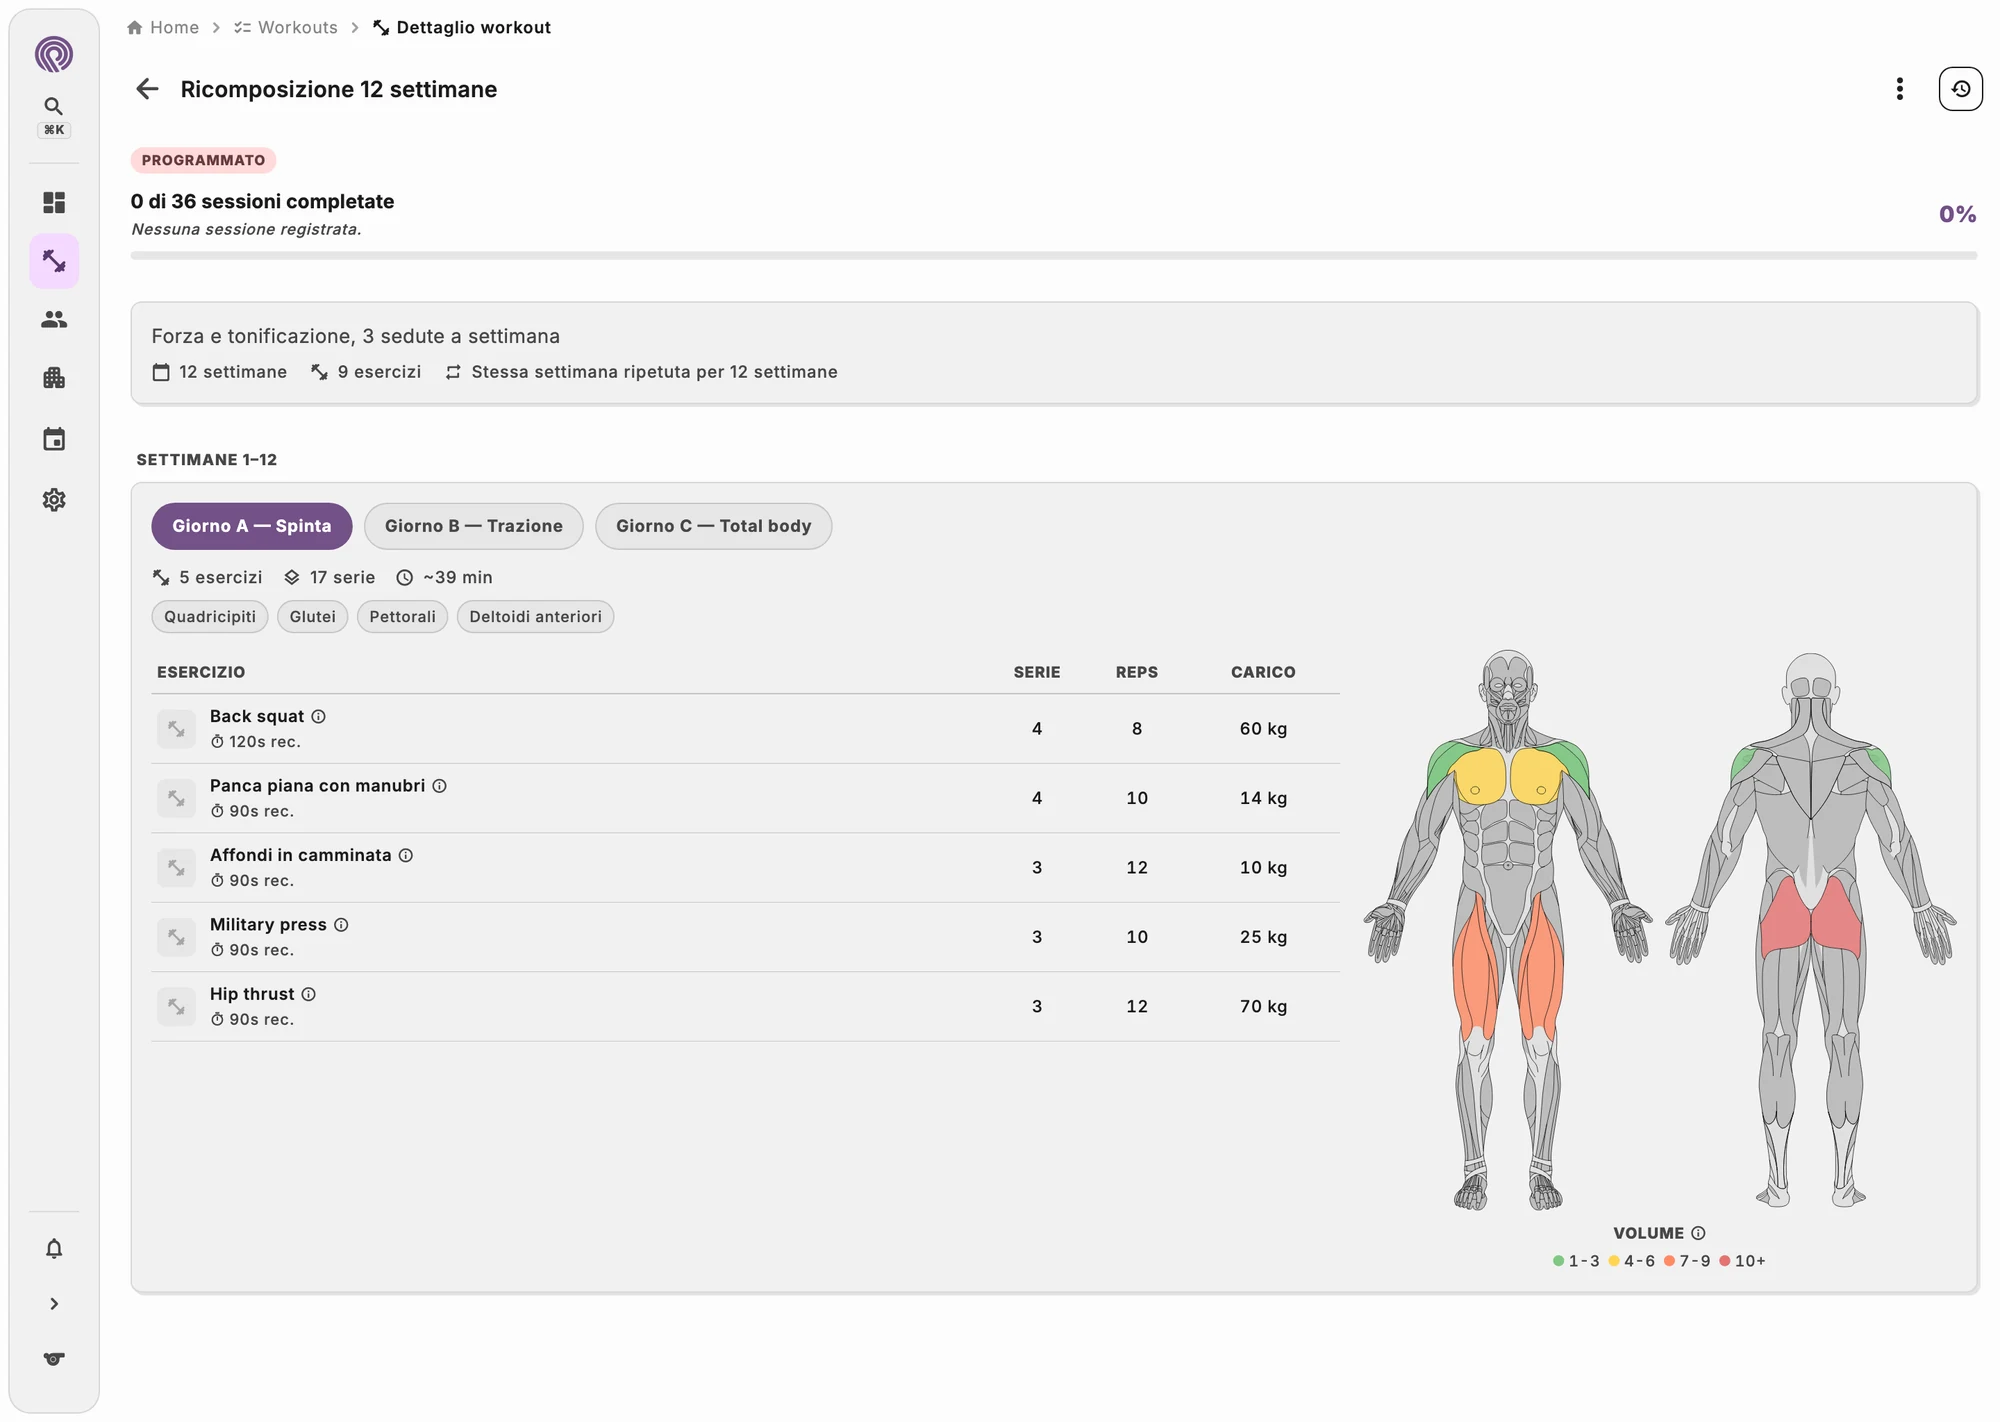Select the Giorno A — Spinta tab
This screenshot has width=2000, height=1422.
251,526
